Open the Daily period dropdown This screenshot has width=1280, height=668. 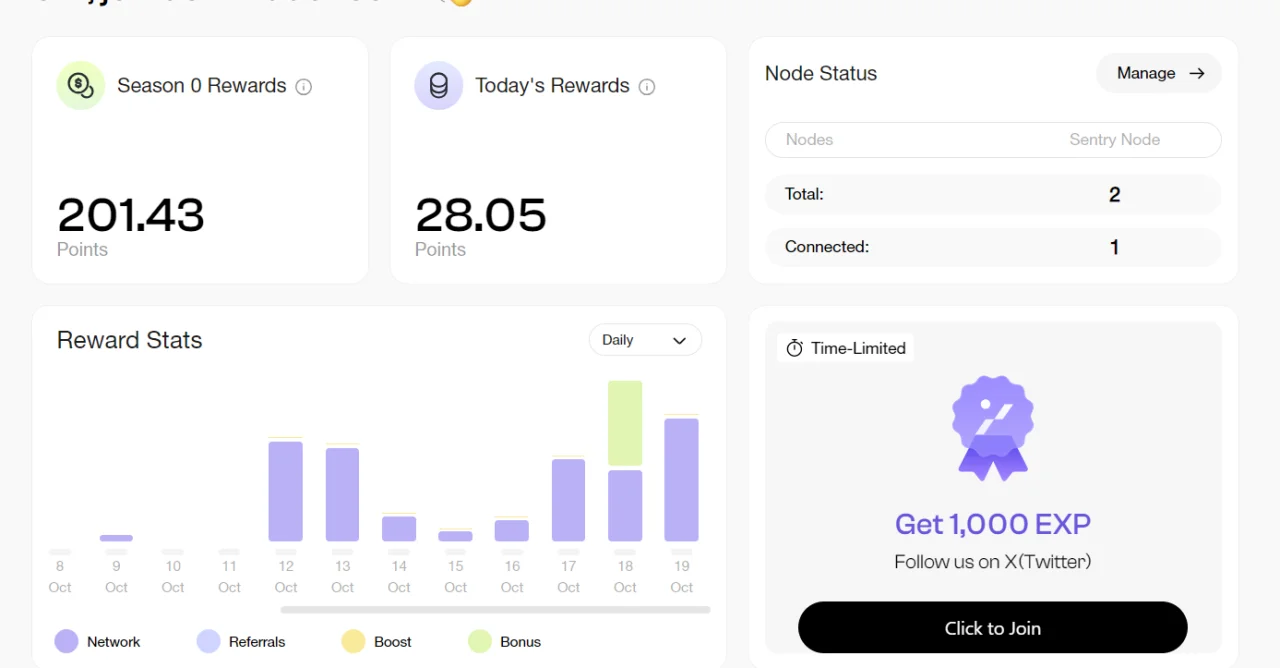pos(645,340)
